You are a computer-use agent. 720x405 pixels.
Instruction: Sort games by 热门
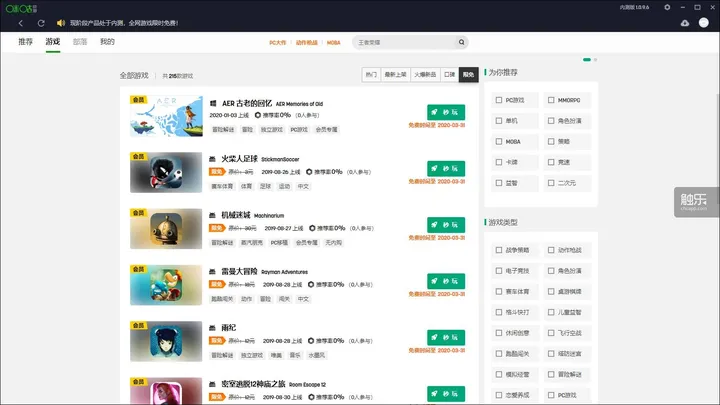click(x=371, y=74)
